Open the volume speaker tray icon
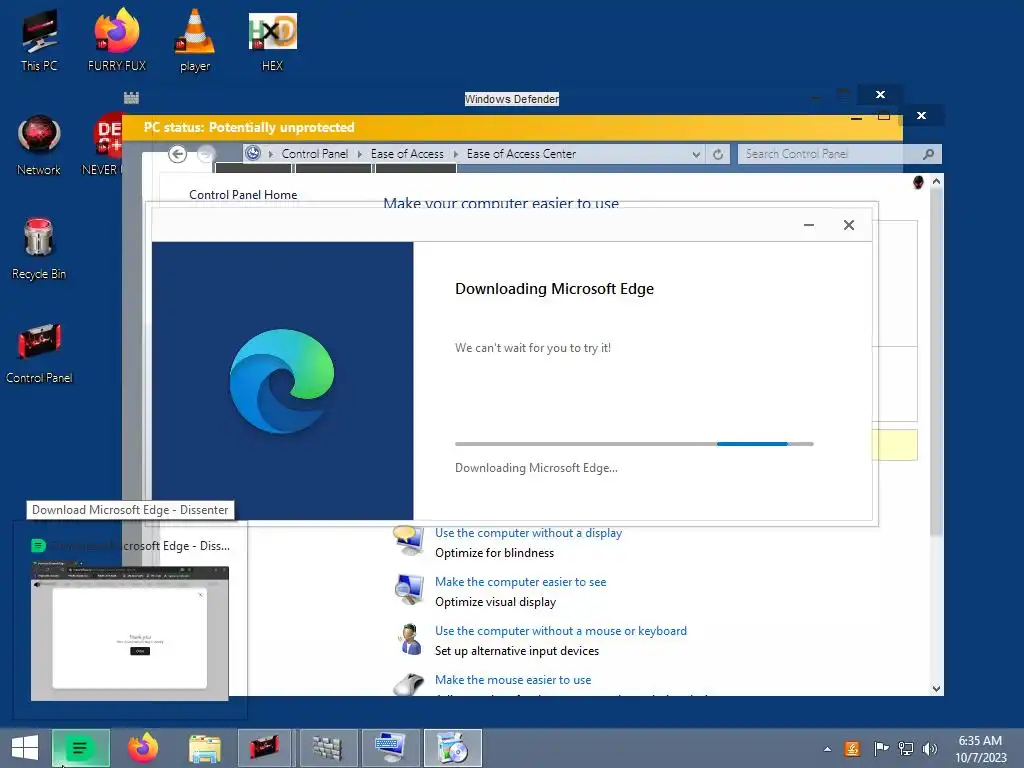The width and height of the screenshot is (1024, 768). [930, 749]
